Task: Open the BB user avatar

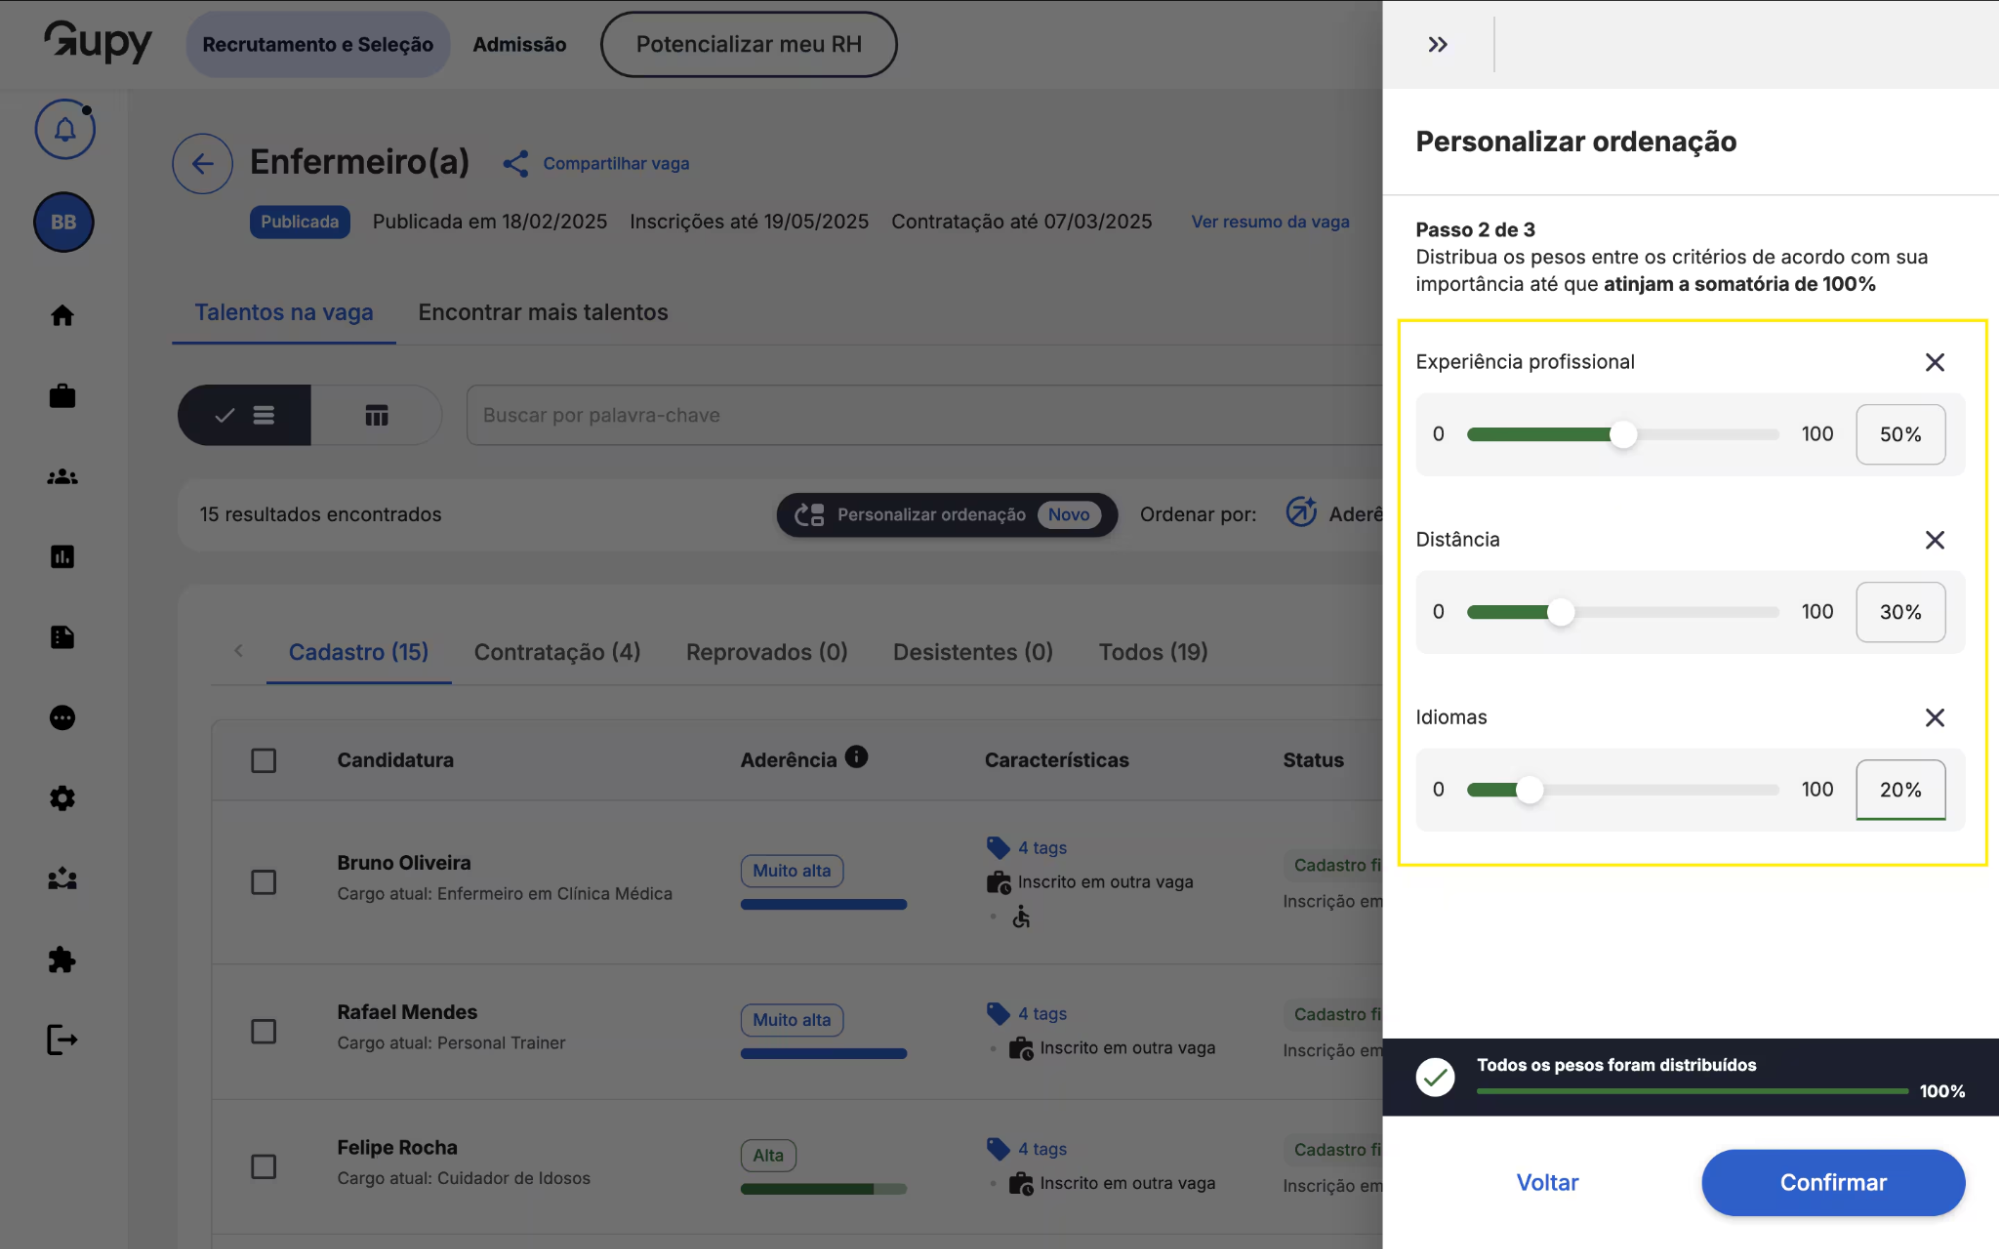Action: tap(64, 222)
